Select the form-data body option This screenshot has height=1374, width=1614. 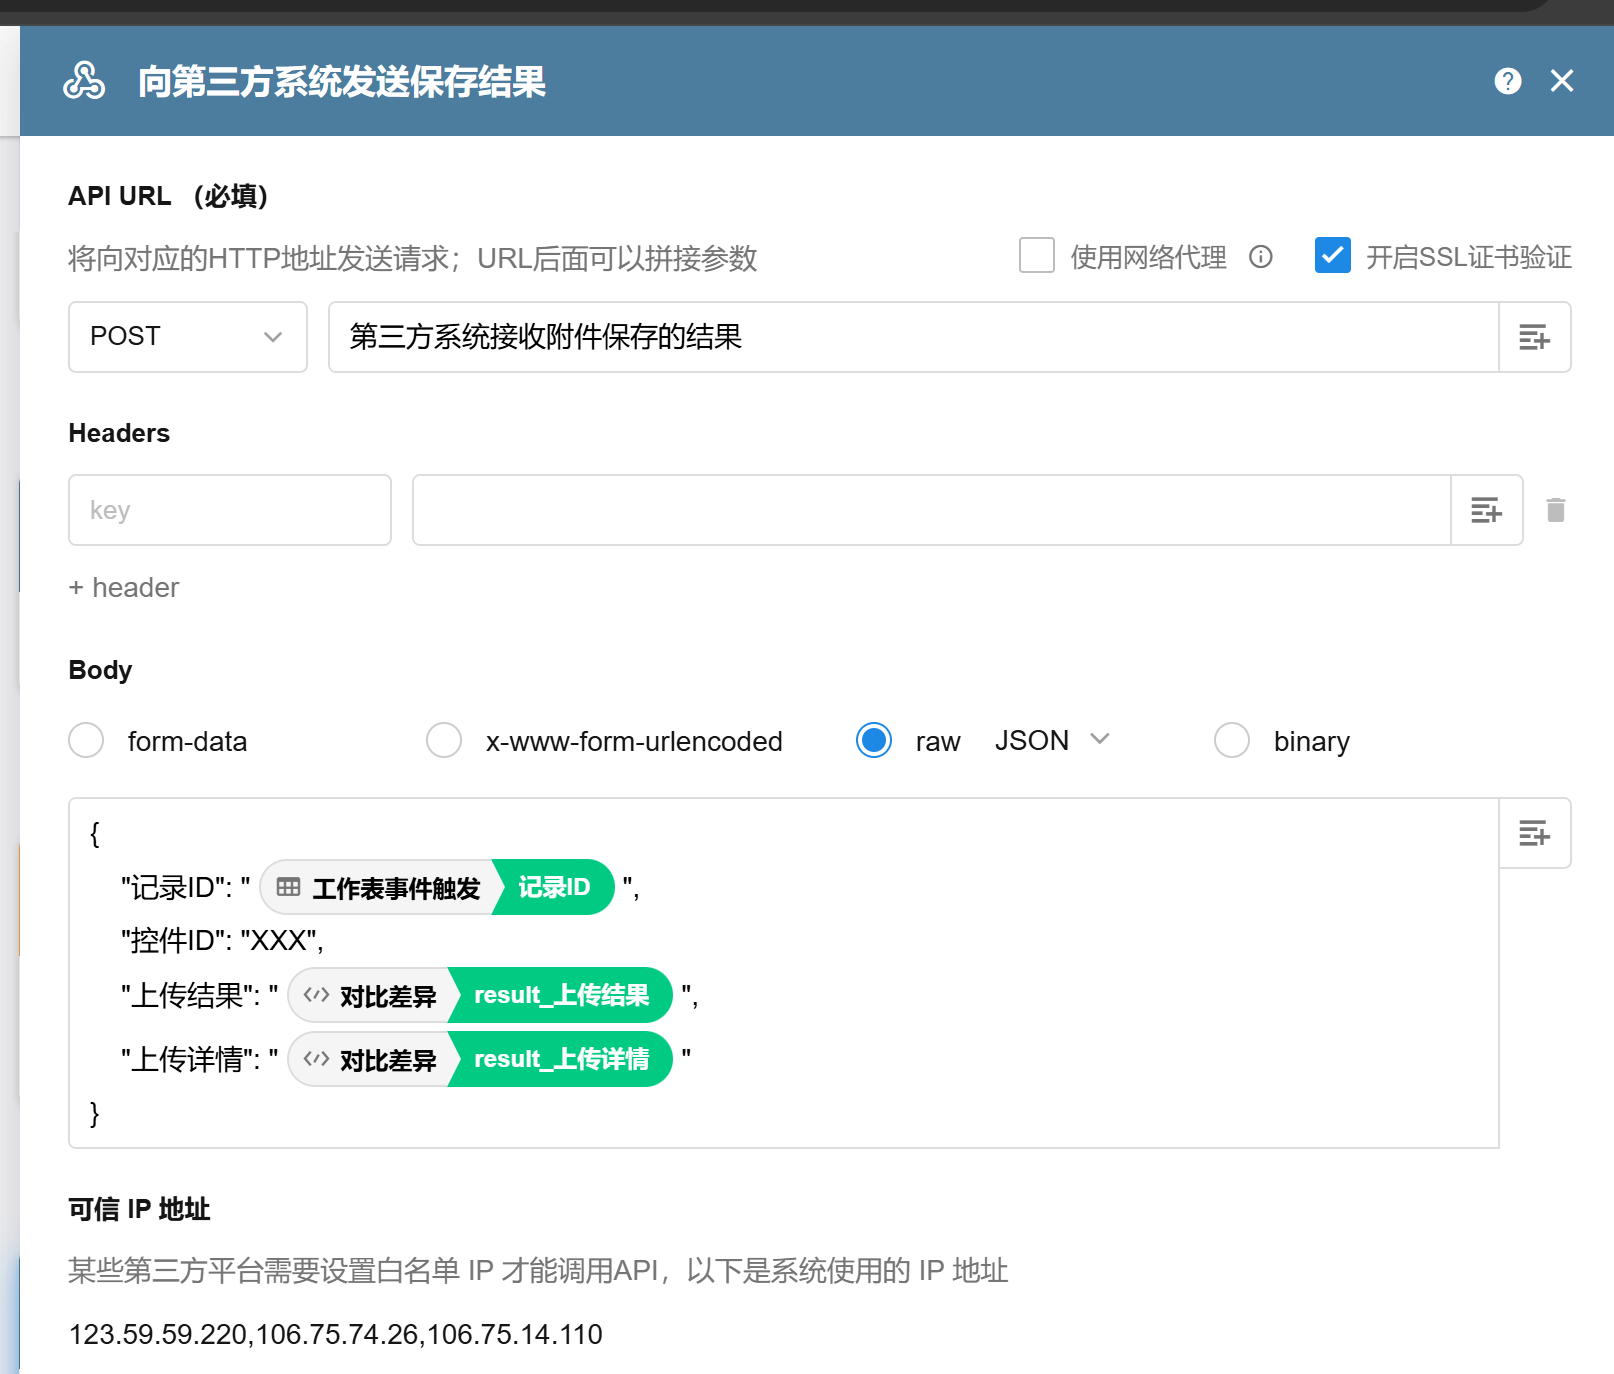86,741
